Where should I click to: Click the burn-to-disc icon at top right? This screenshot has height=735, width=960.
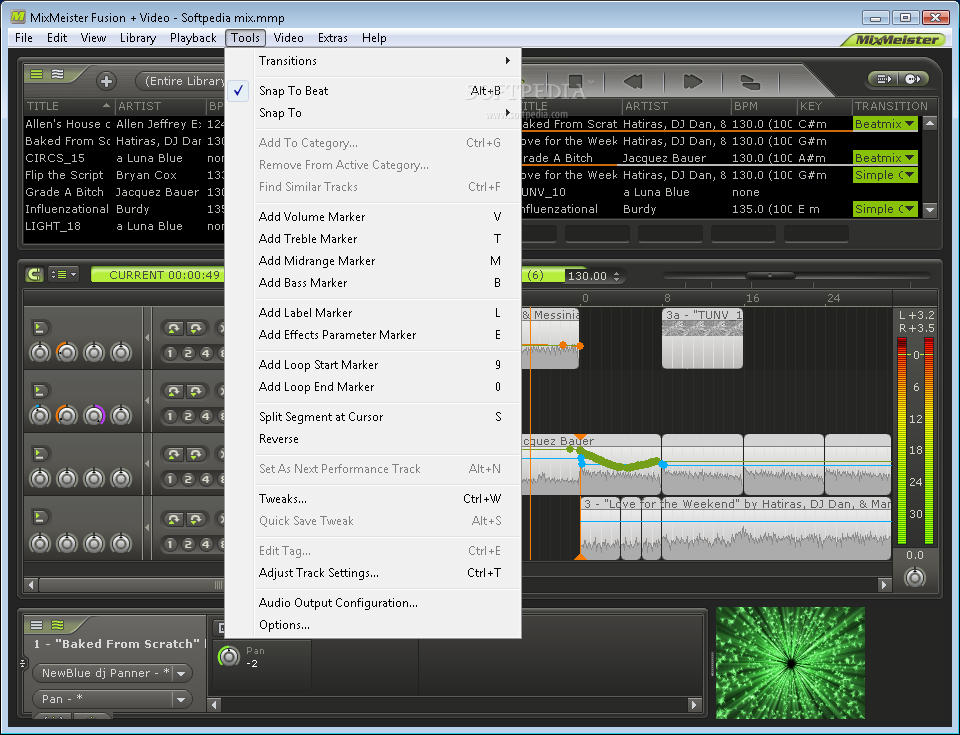[x=913, y=78]
